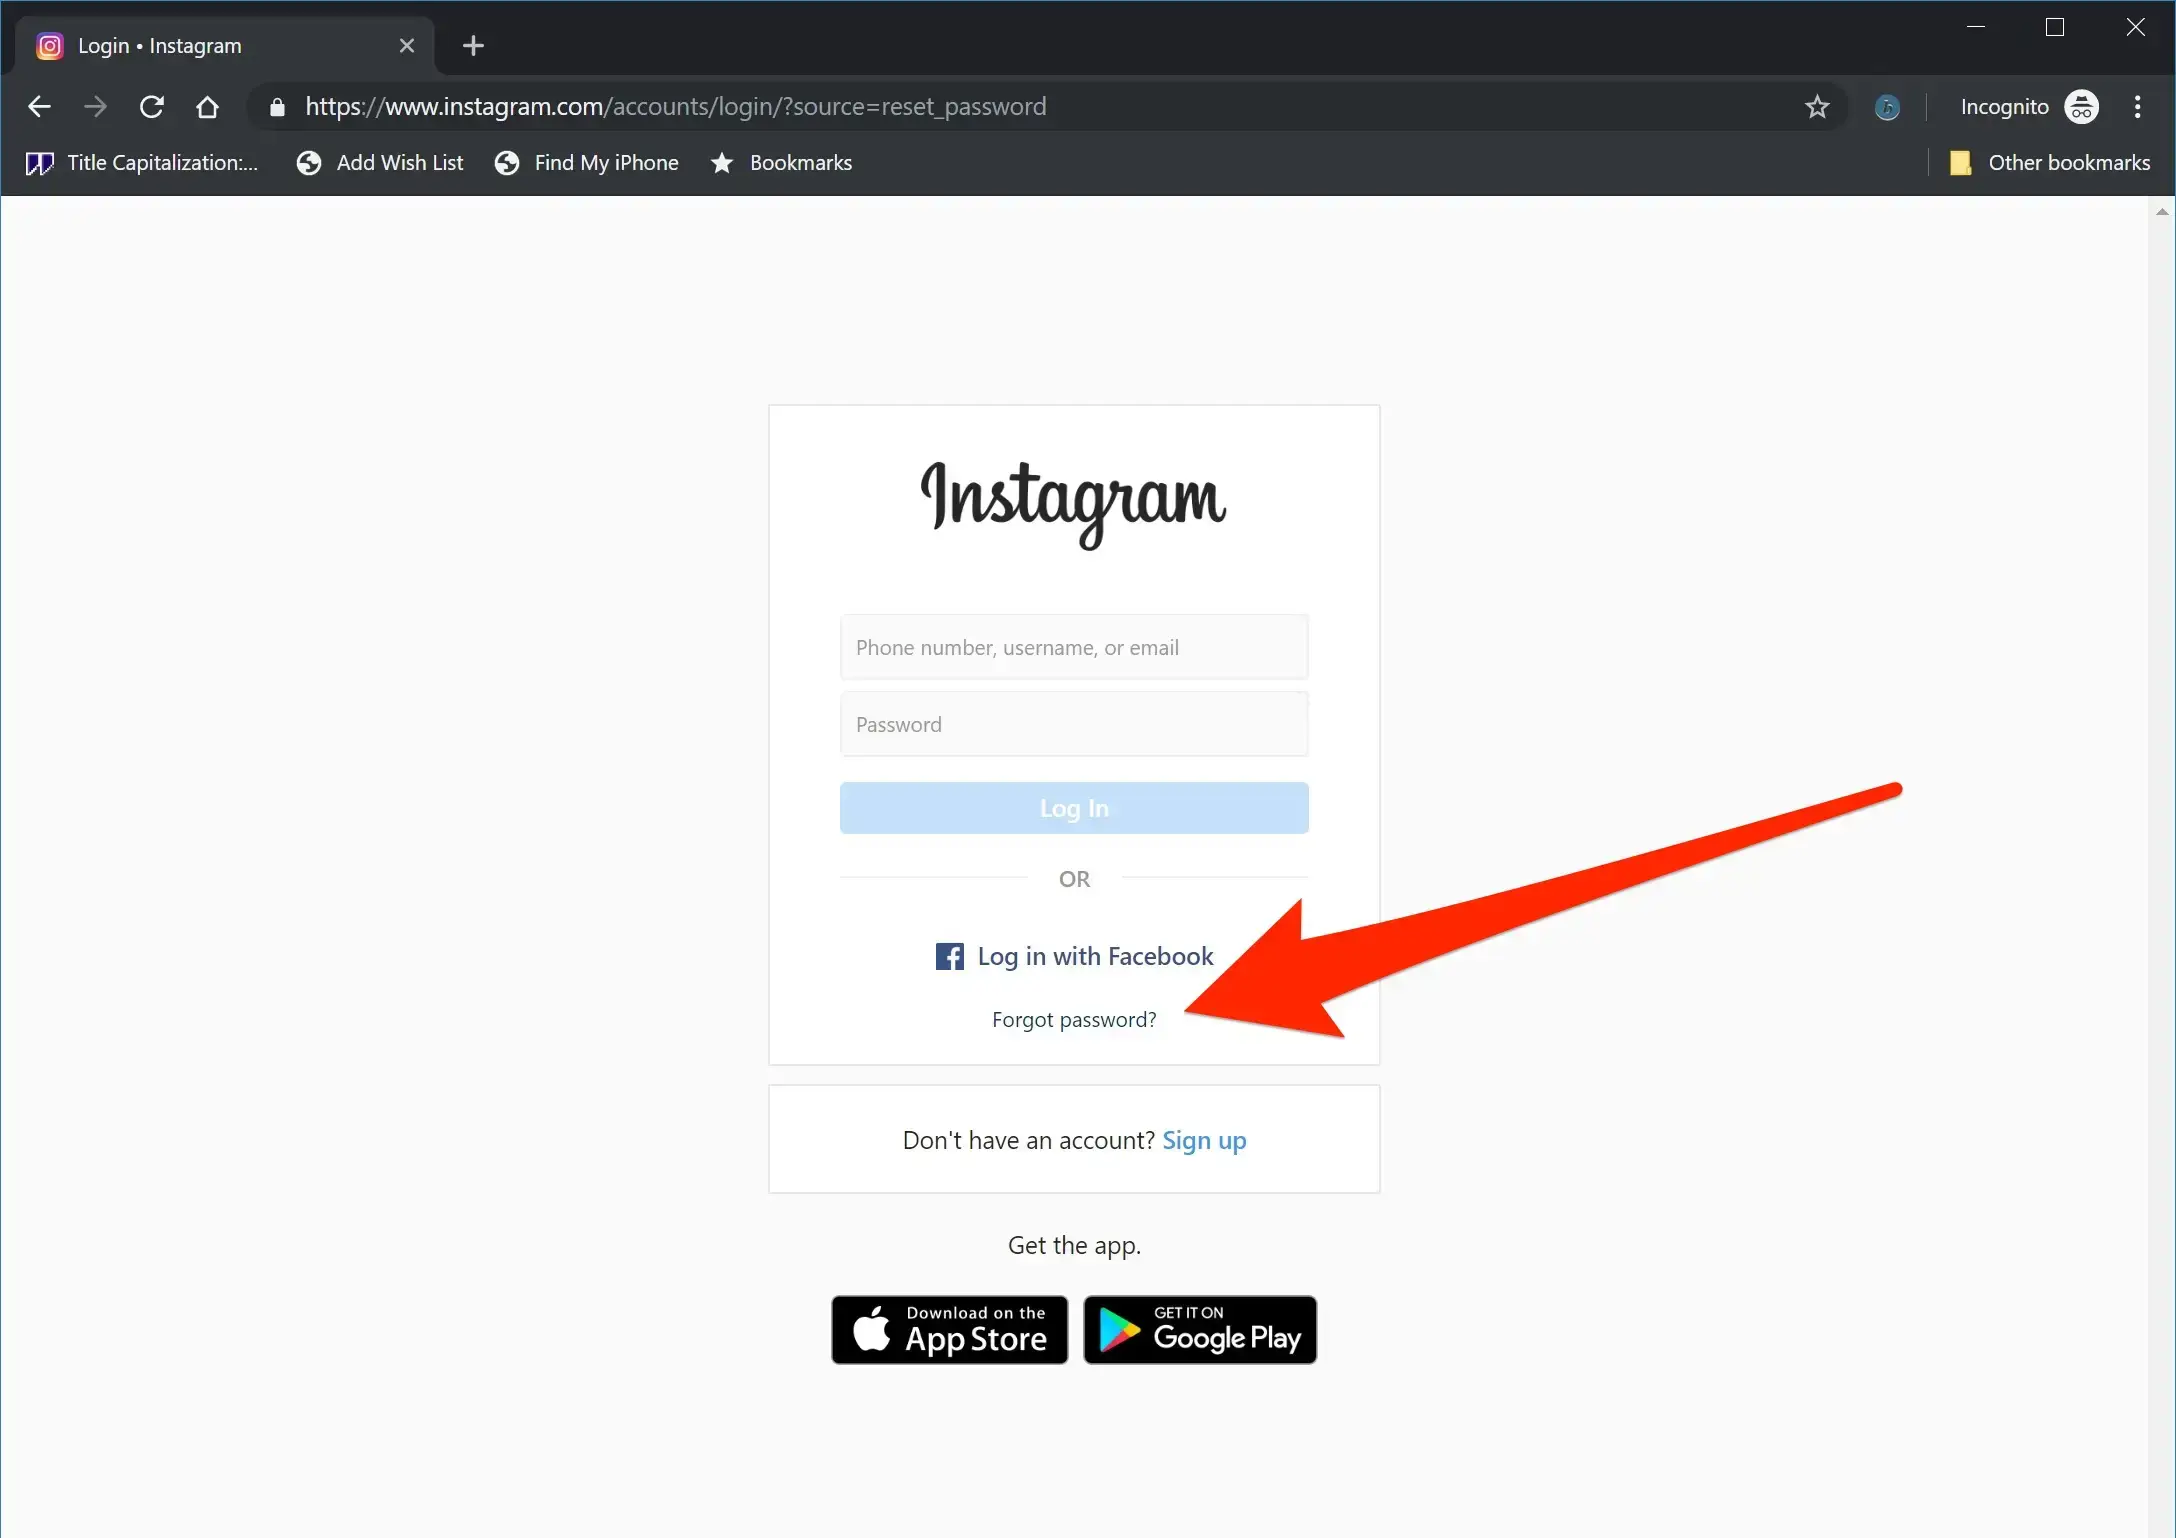
Task: Click the browser extensions icon
Action: pos(1888,107)
